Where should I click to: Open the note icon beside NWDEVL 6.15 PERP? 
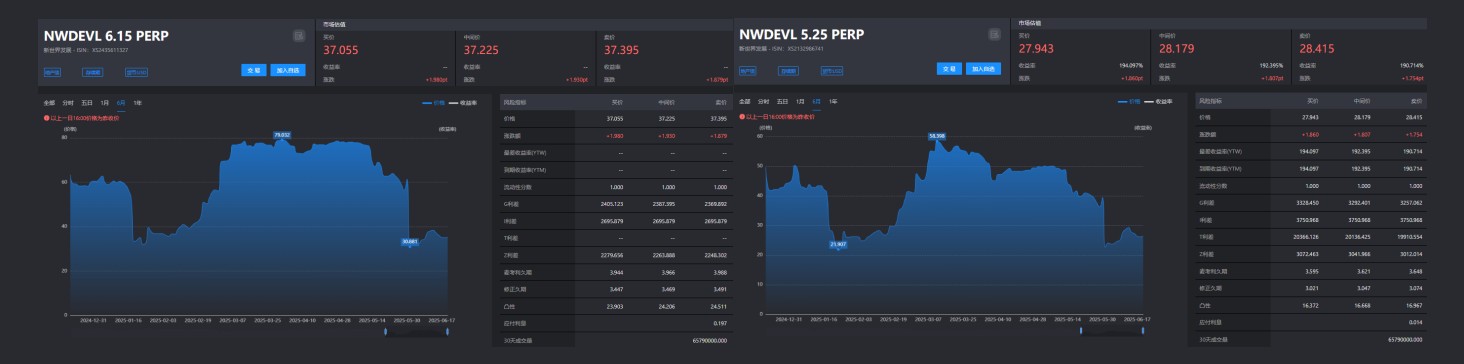tap(298, 36)
